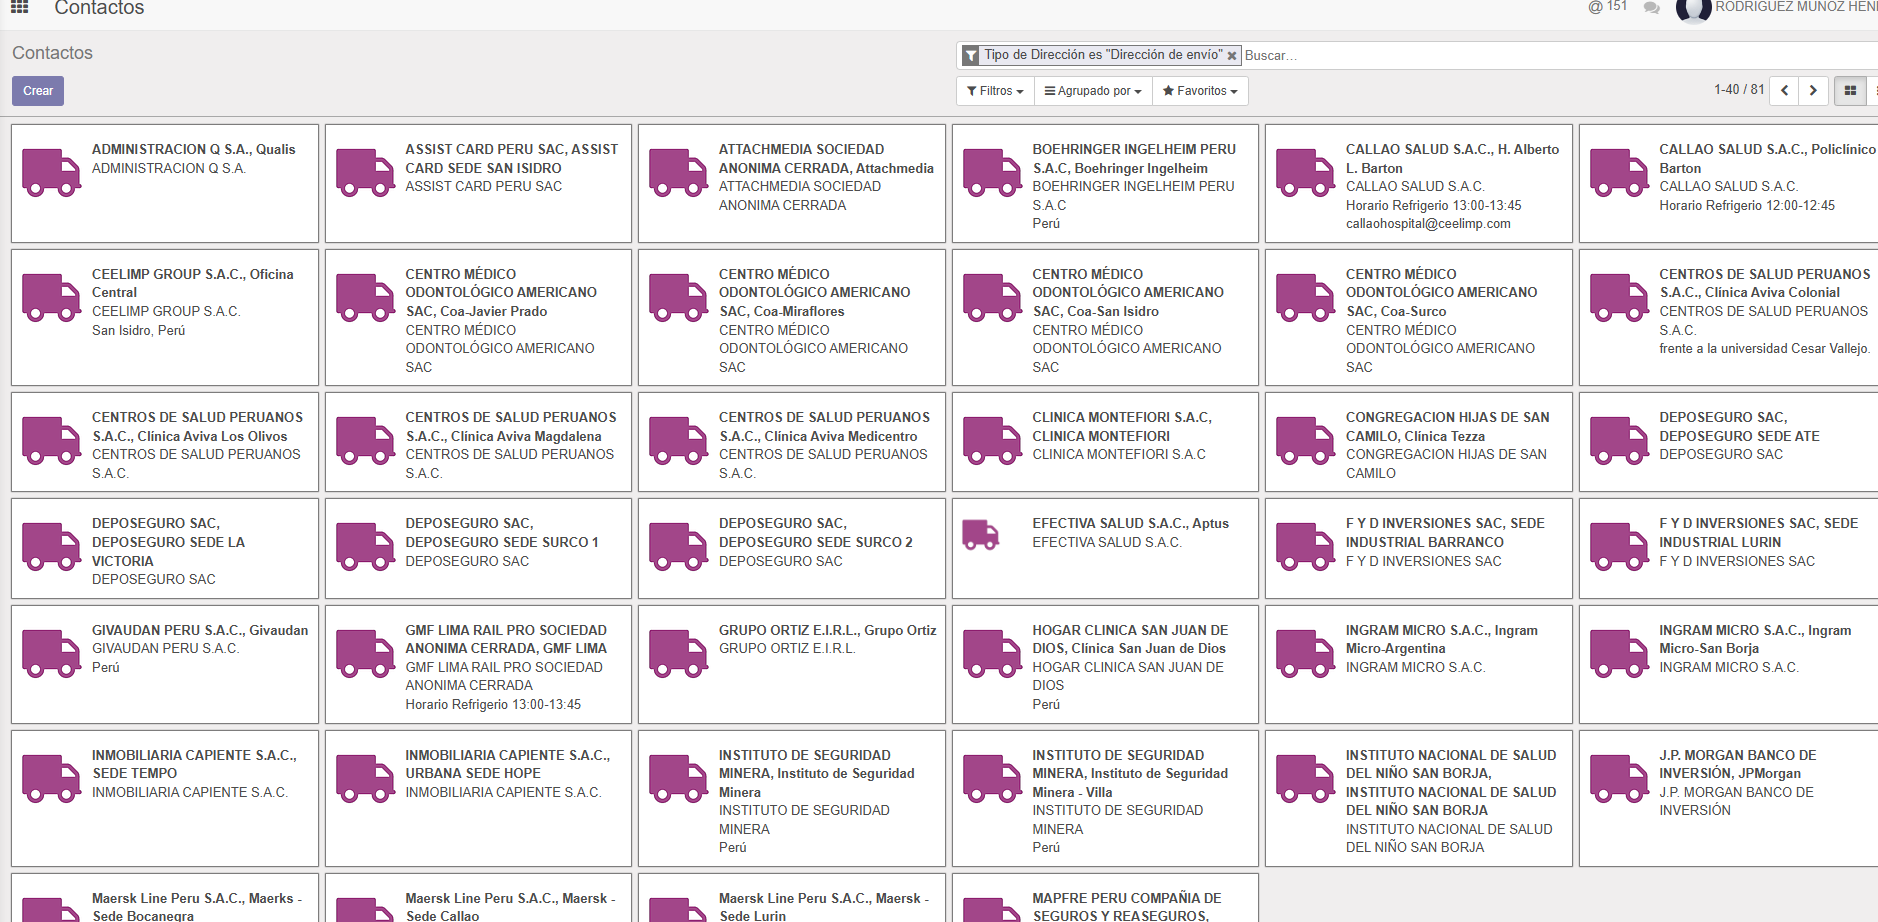The height and width of the screenshot is (922, 1878).
Task: Switch to kanban view
Action: coord(1850,91)
